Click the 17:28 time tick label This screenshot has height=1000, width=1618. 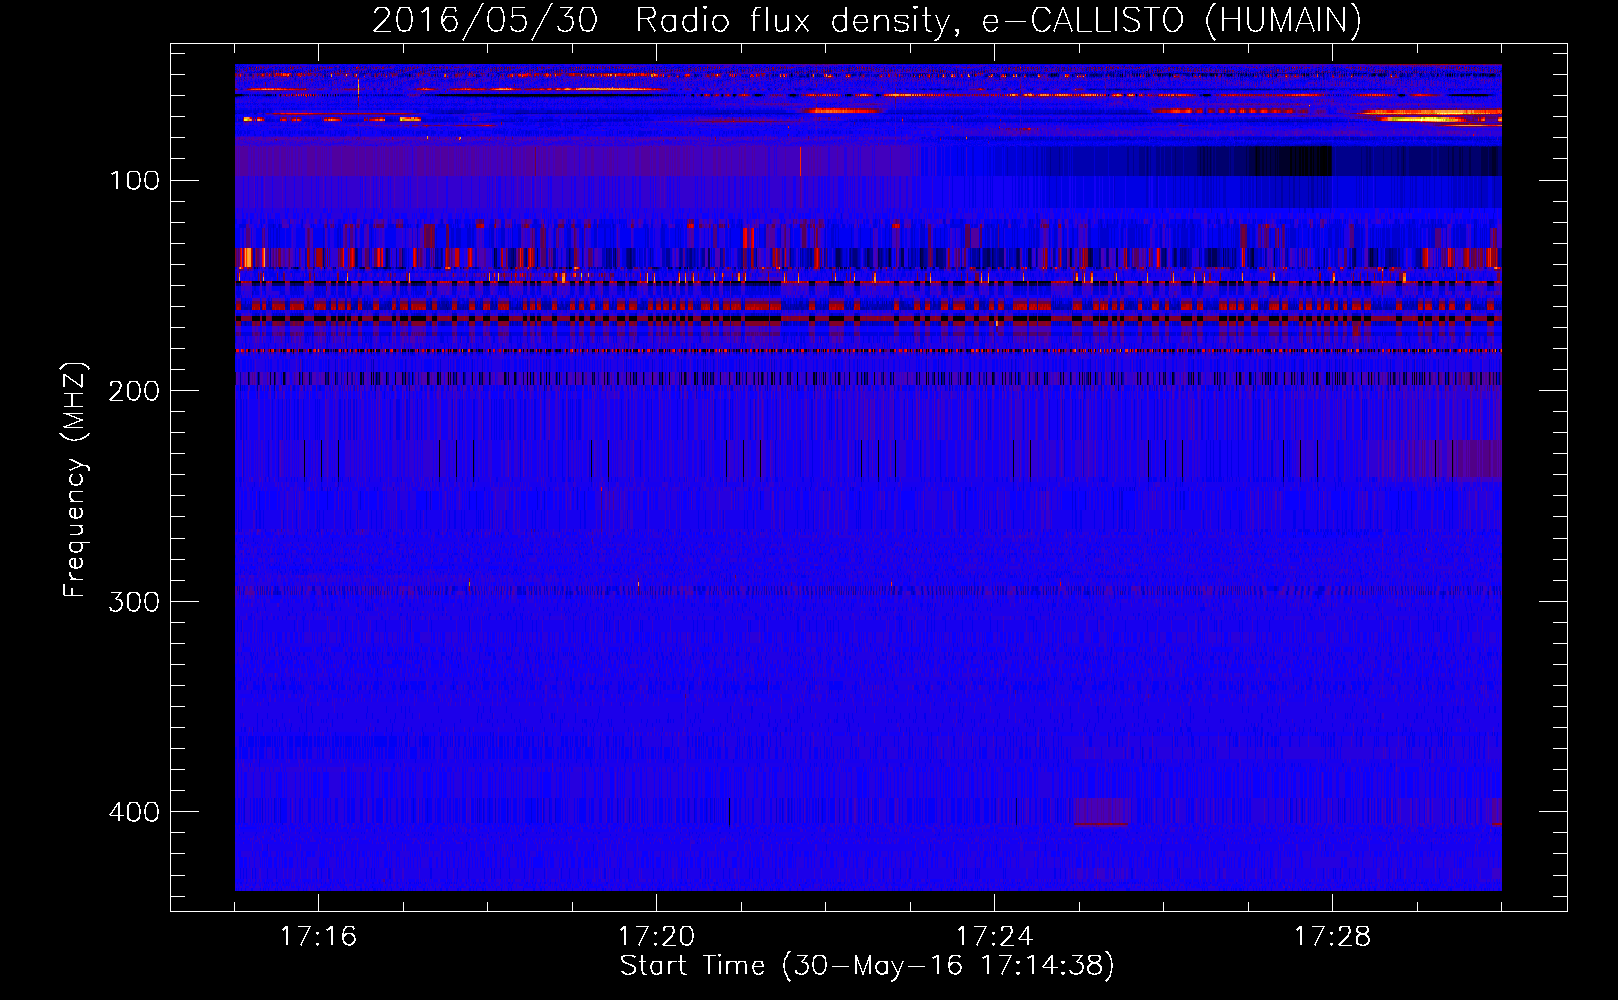tap(1332, 937)
